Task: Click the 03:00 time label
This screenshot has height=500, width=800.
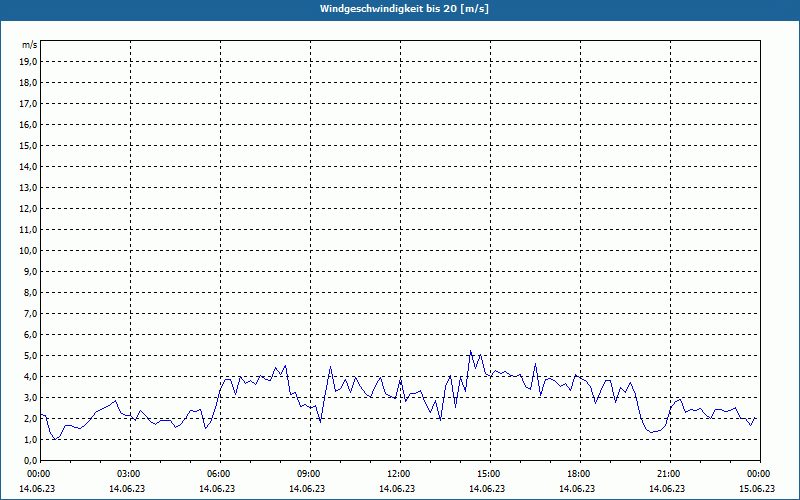Action: click(130, 474)
